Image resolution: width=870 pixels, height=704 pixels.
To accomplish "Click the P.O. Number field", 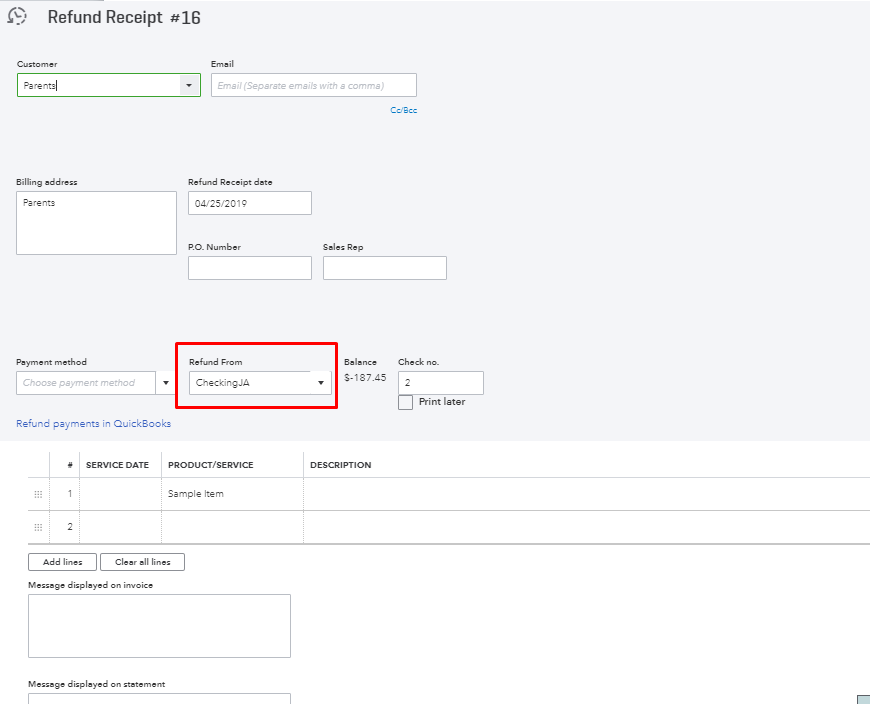I will [x=250, y=268].
